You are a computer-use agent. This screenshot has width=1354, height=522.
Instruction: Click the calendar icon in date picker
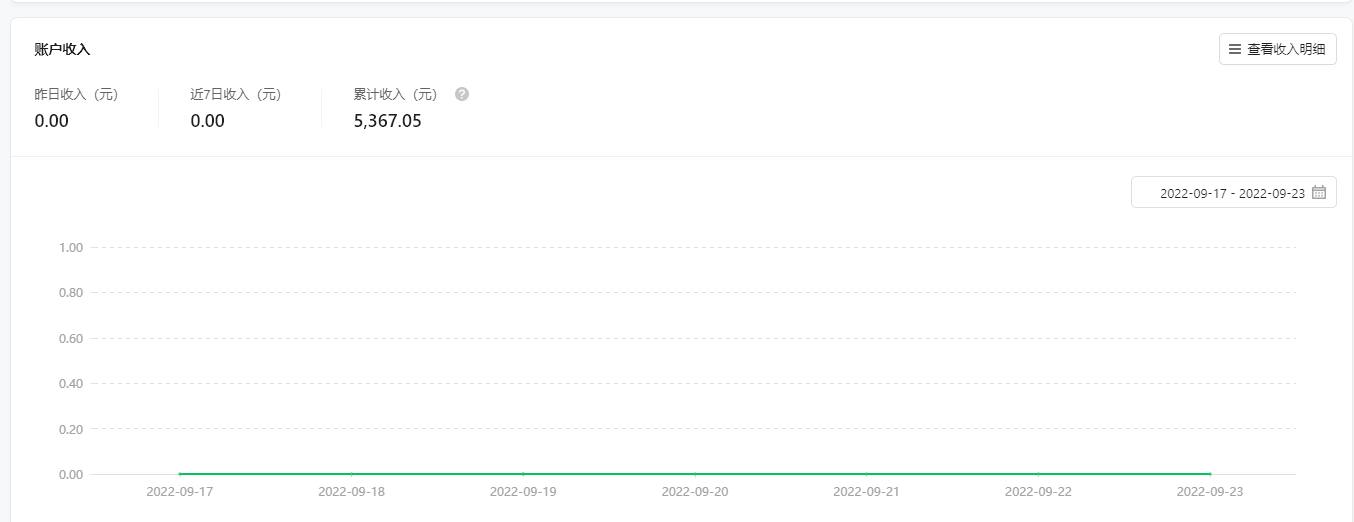[1319, 192]
